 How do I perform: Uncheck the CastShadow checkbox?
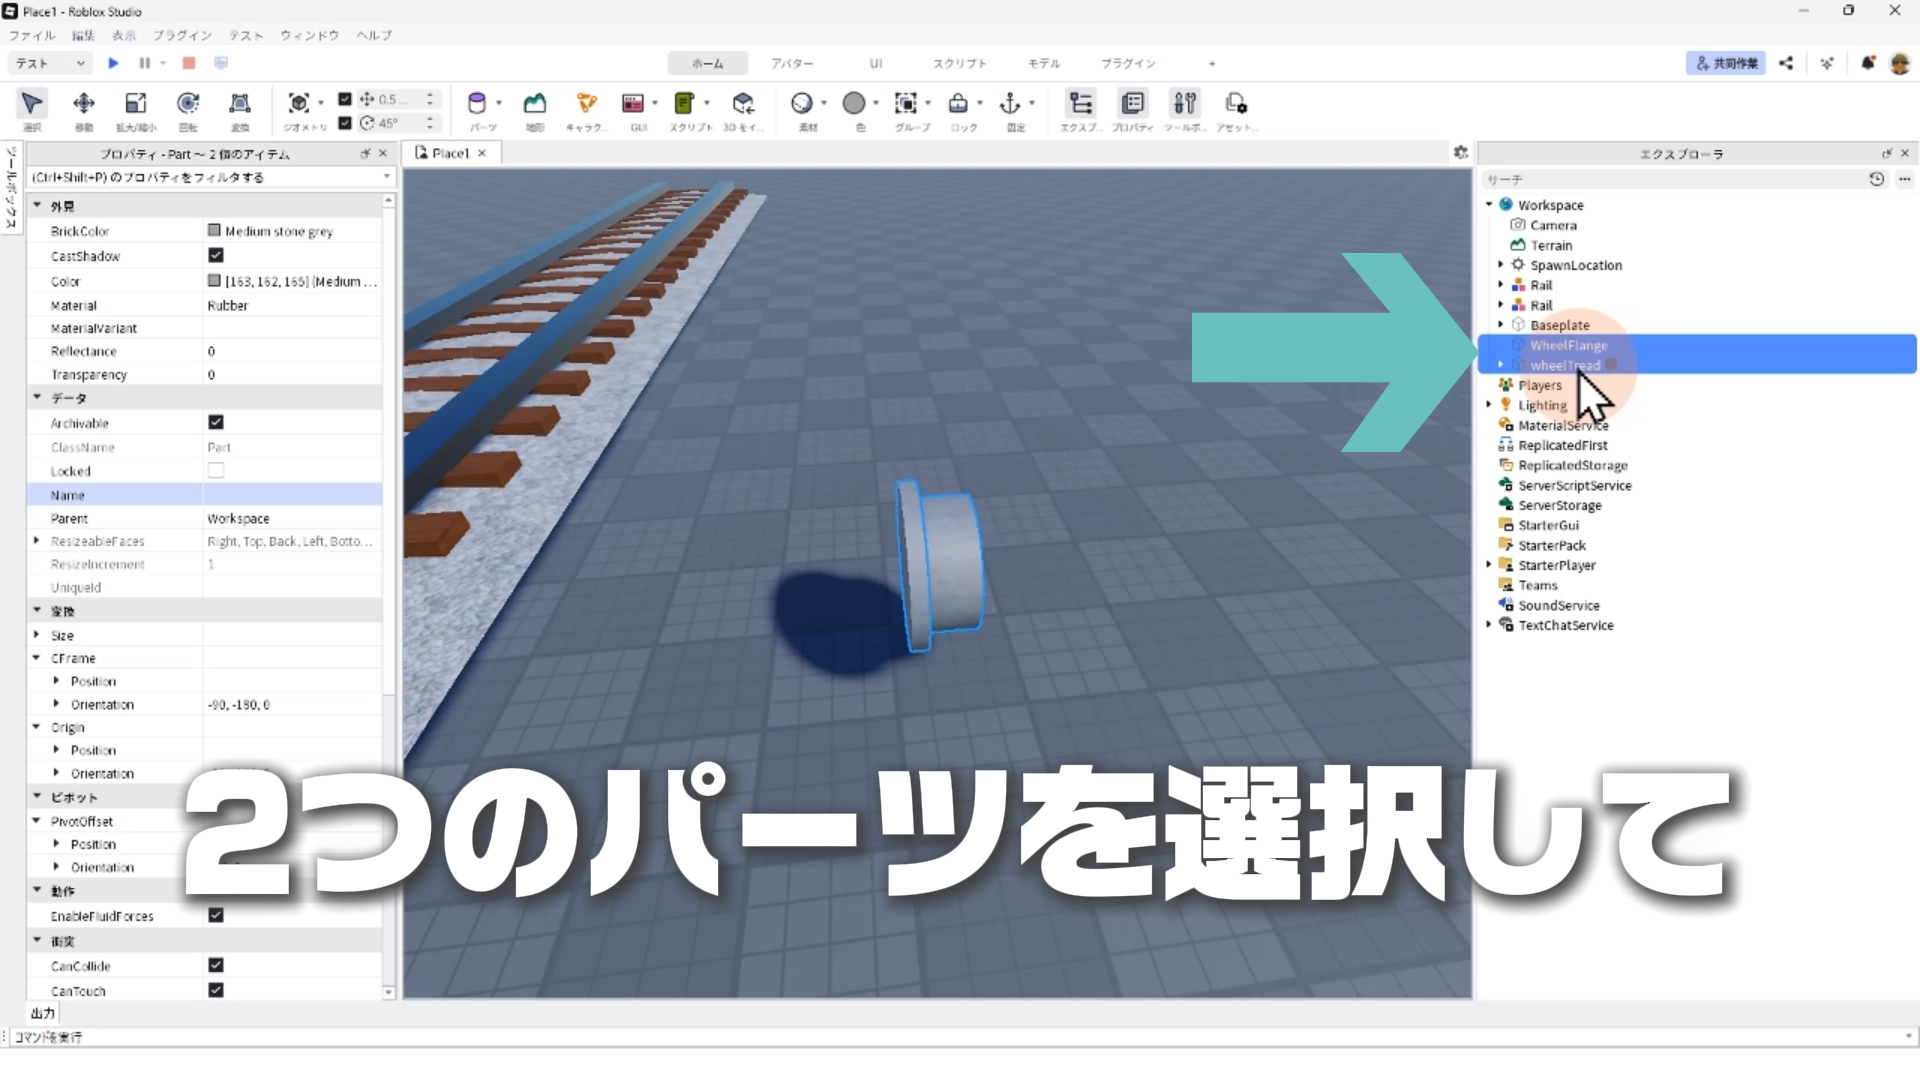pyautogui.click(x=216, y=256)
